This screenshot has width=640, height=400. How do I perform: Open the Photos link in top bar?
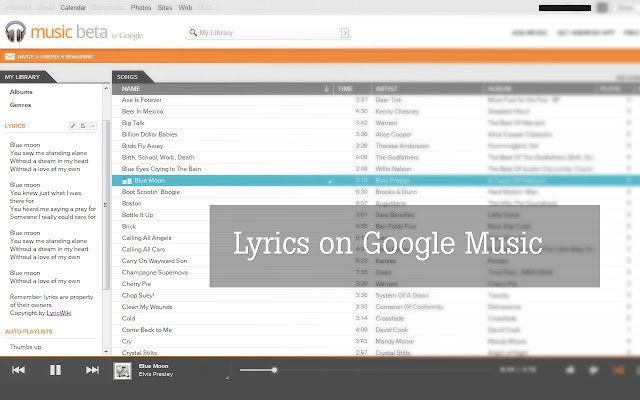(141, 7)
